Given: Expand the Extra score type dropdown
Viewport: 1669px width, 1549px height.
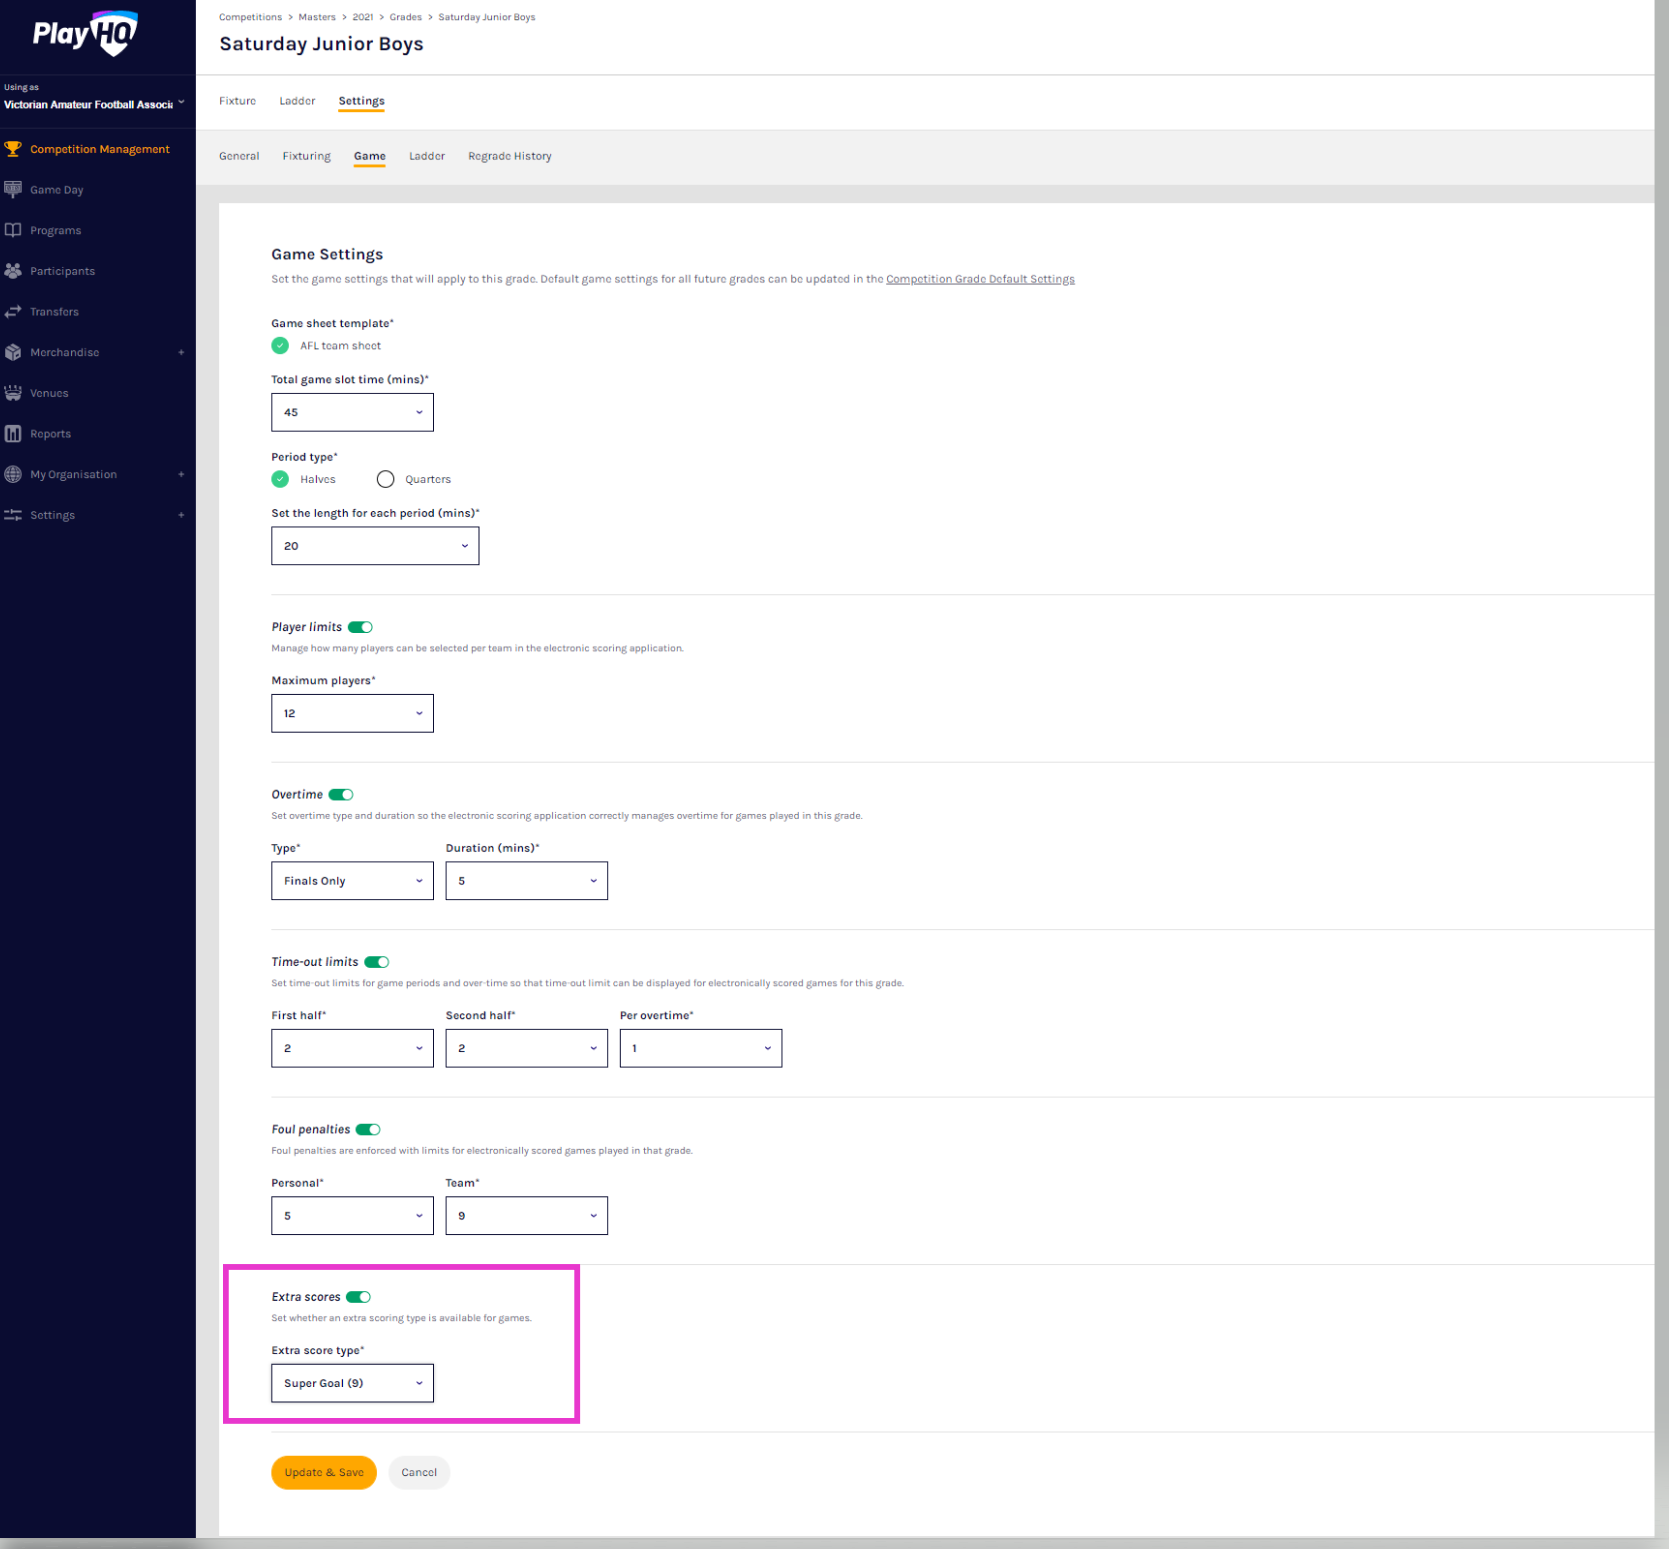Looking at the screenshot, I should pyautogui.click(x=352, y=1383).
